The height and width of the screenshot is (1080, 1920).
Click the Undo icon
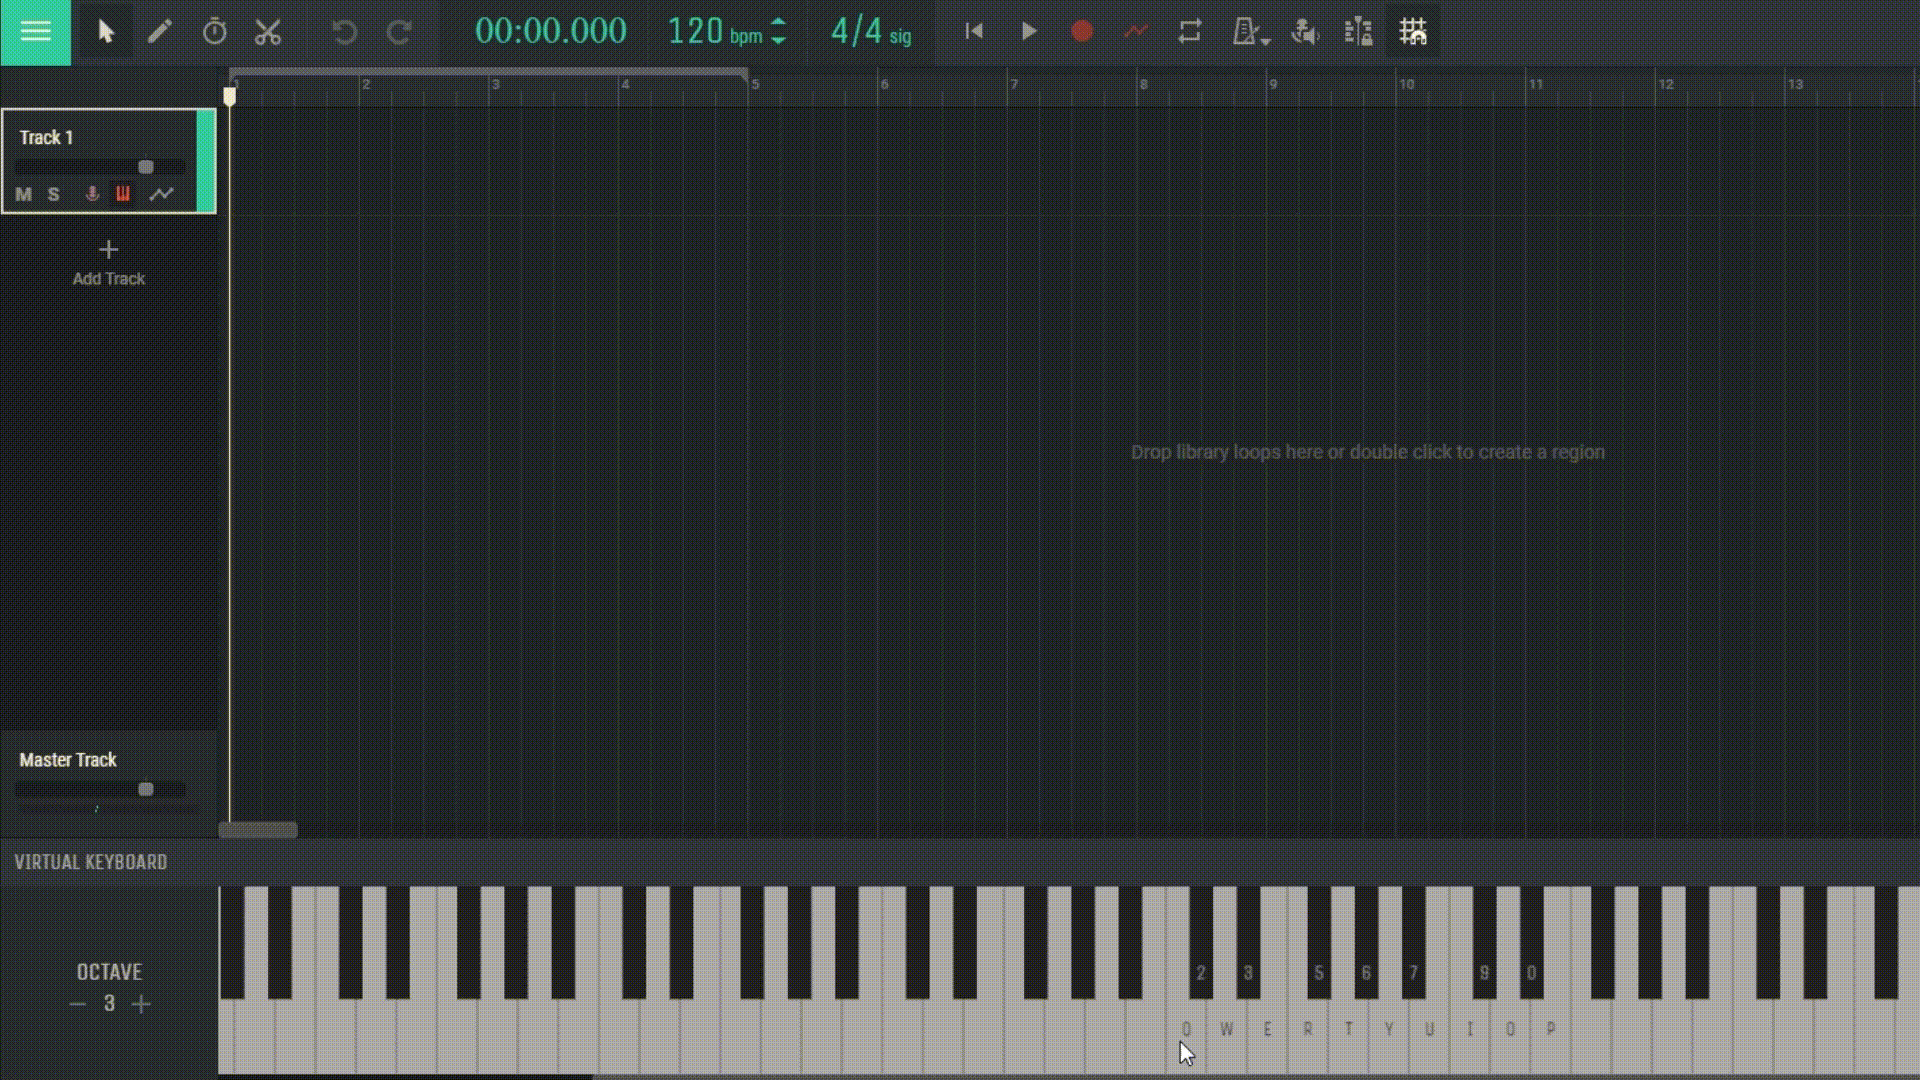point(345,31)
